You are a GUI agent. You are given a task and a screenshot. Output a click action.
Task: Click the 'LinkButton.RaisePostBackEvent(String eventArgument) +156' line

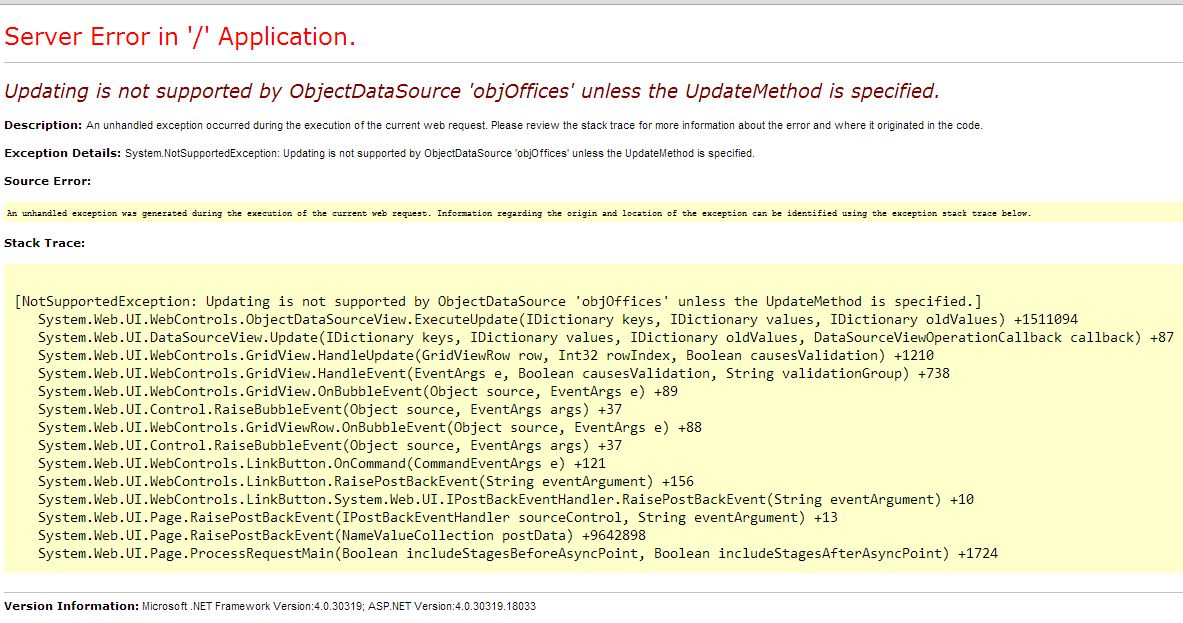pos(366,481)
